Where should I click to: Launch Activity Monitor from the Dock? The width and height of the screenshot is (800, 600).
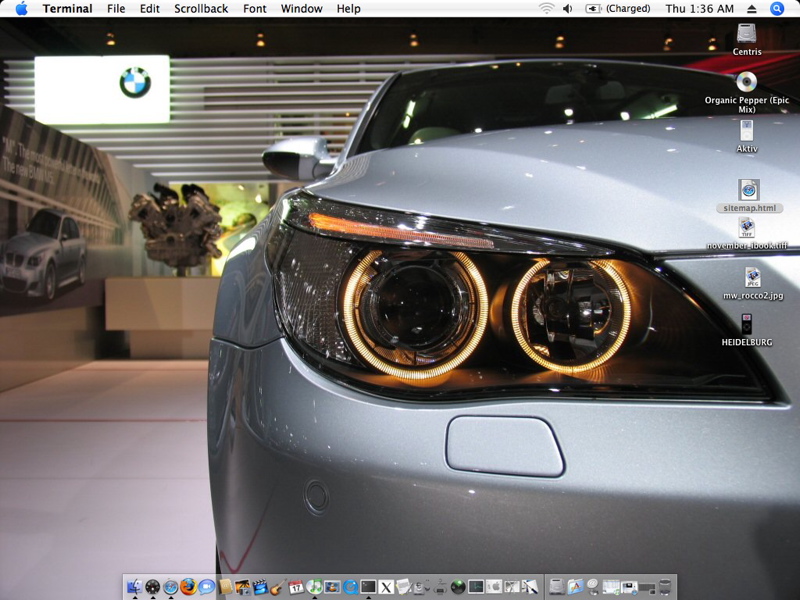(x=476, y=587)
